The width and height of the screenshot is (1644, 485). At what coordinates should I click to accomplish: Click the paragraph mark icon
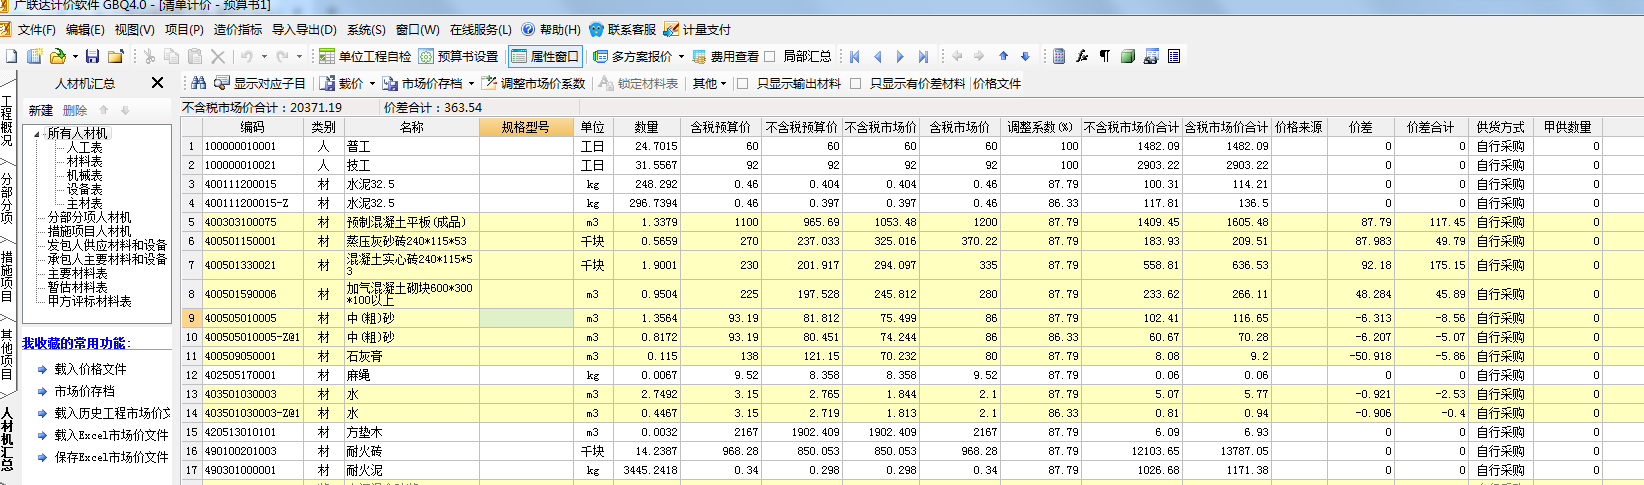point(1105,56)
